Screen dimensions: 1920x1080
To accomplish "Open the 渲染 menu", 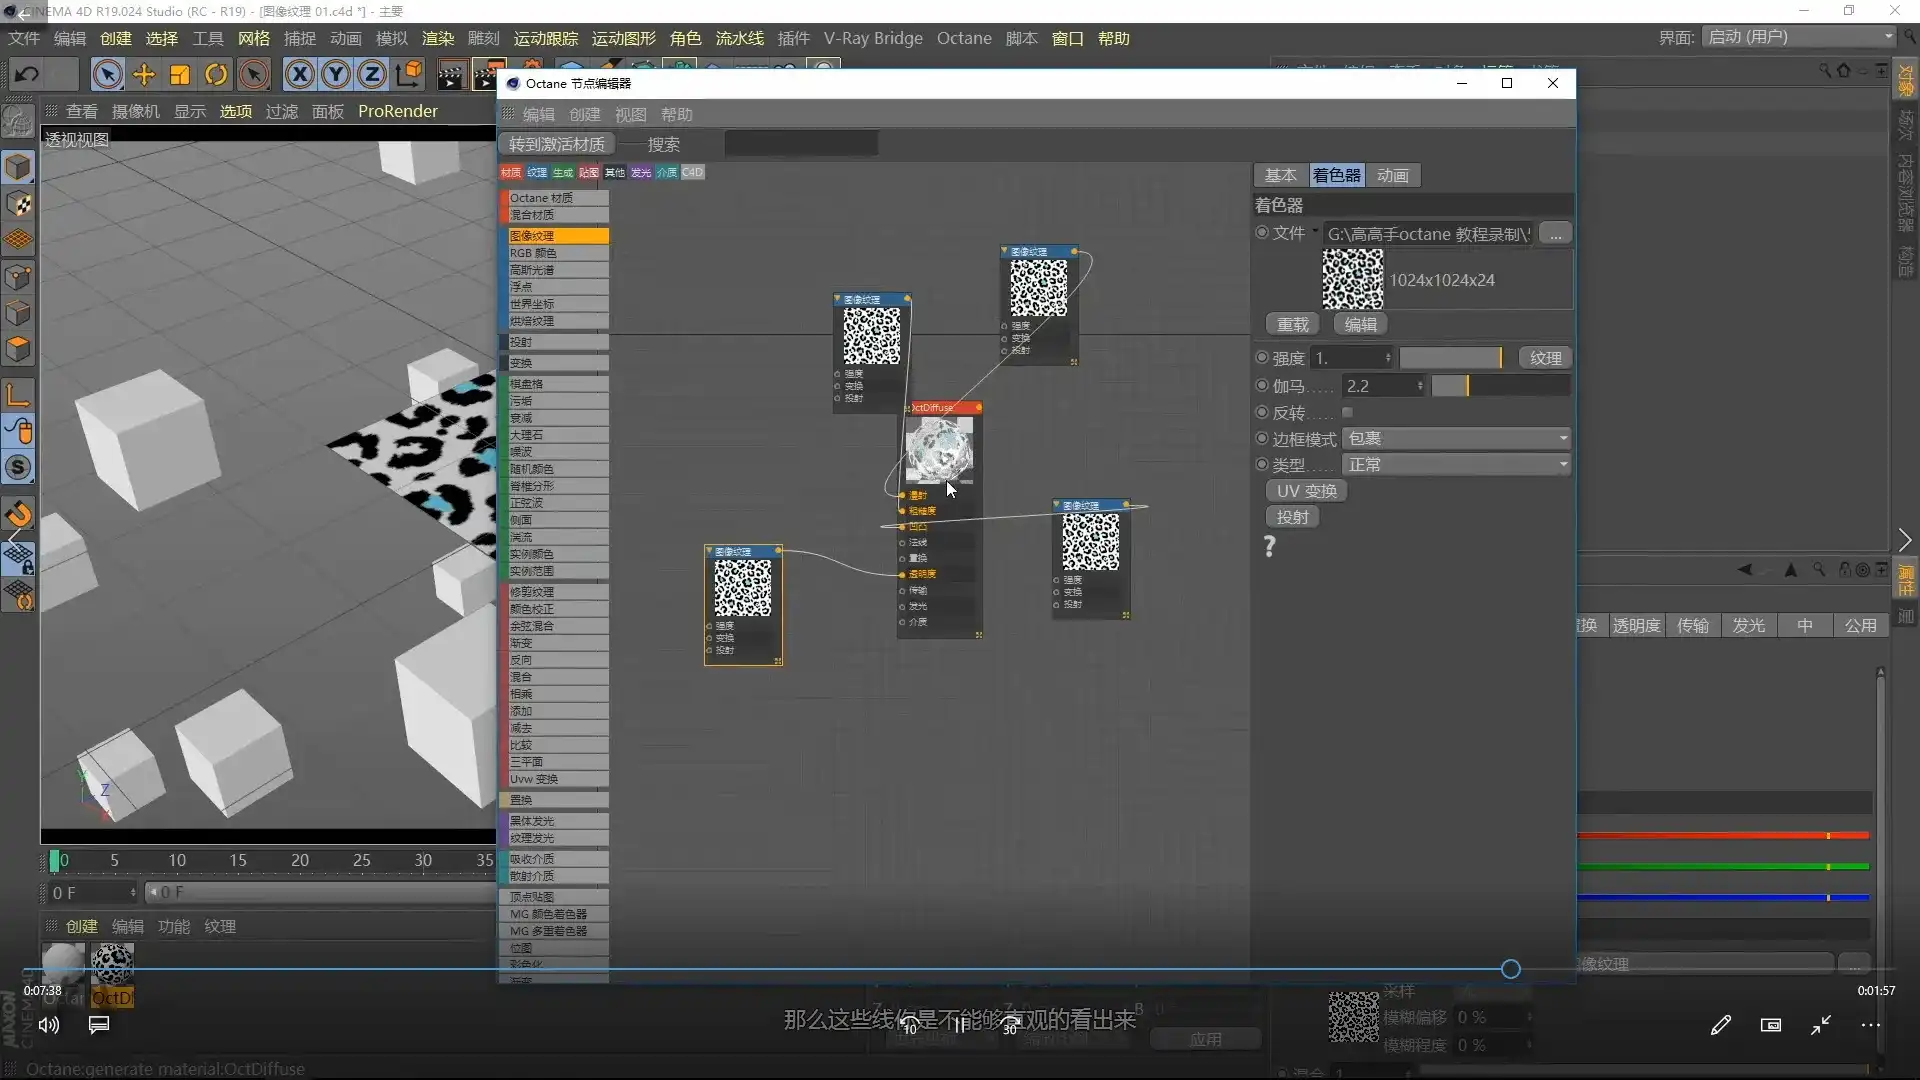I will 437,38.
